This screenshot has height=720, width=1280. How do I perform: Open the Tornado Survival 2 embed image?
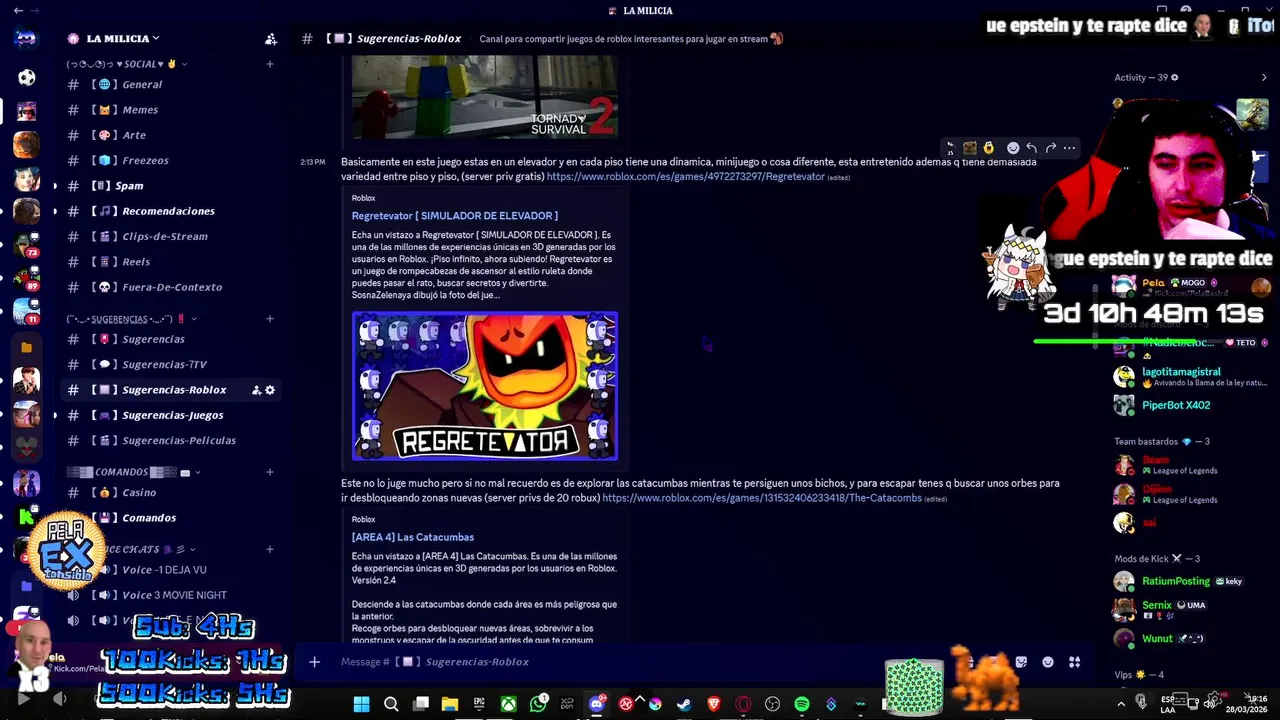point(485,97)
